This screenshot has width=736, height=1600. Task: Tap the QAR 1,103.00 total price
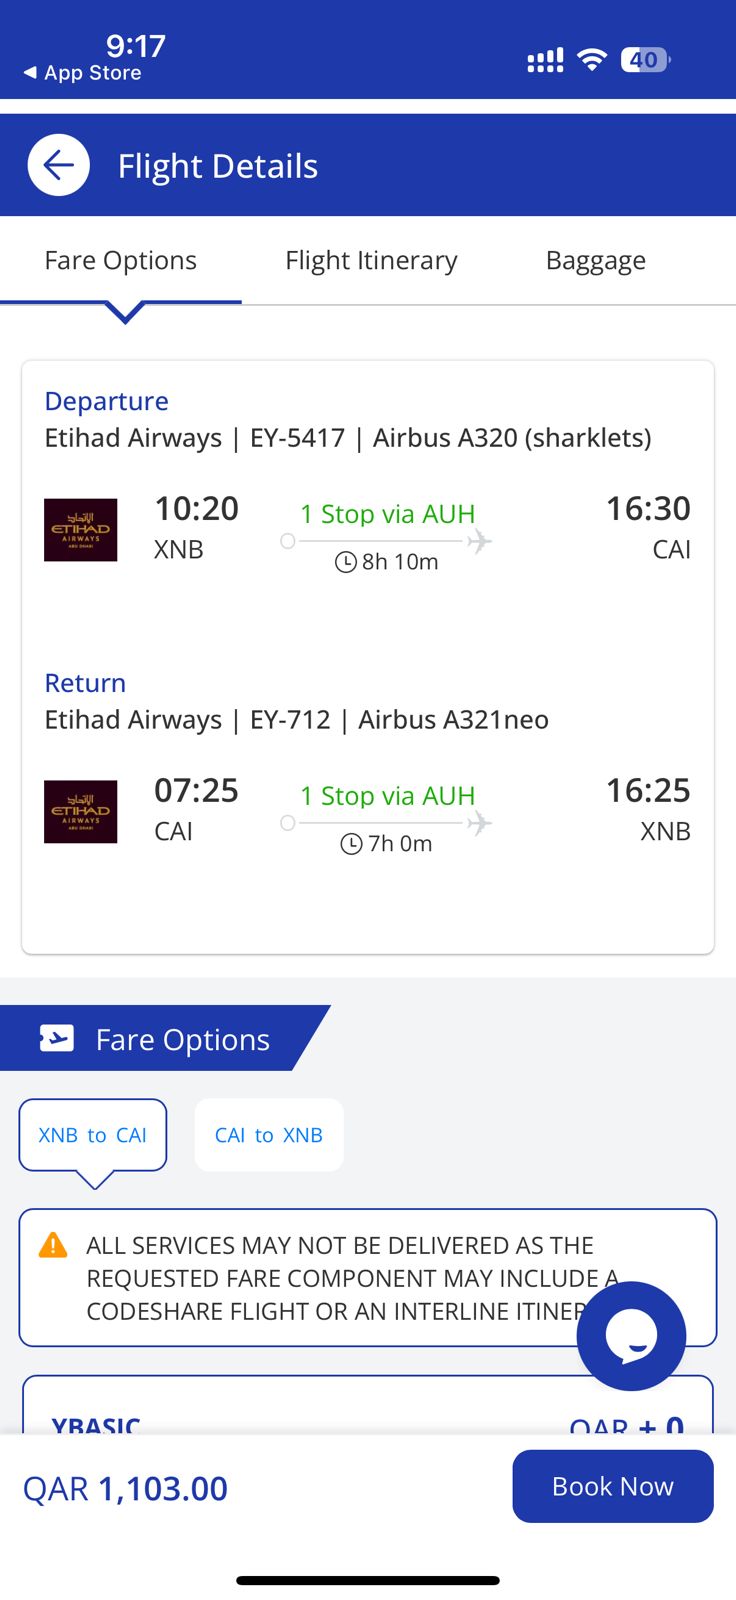coord(126,1488)
